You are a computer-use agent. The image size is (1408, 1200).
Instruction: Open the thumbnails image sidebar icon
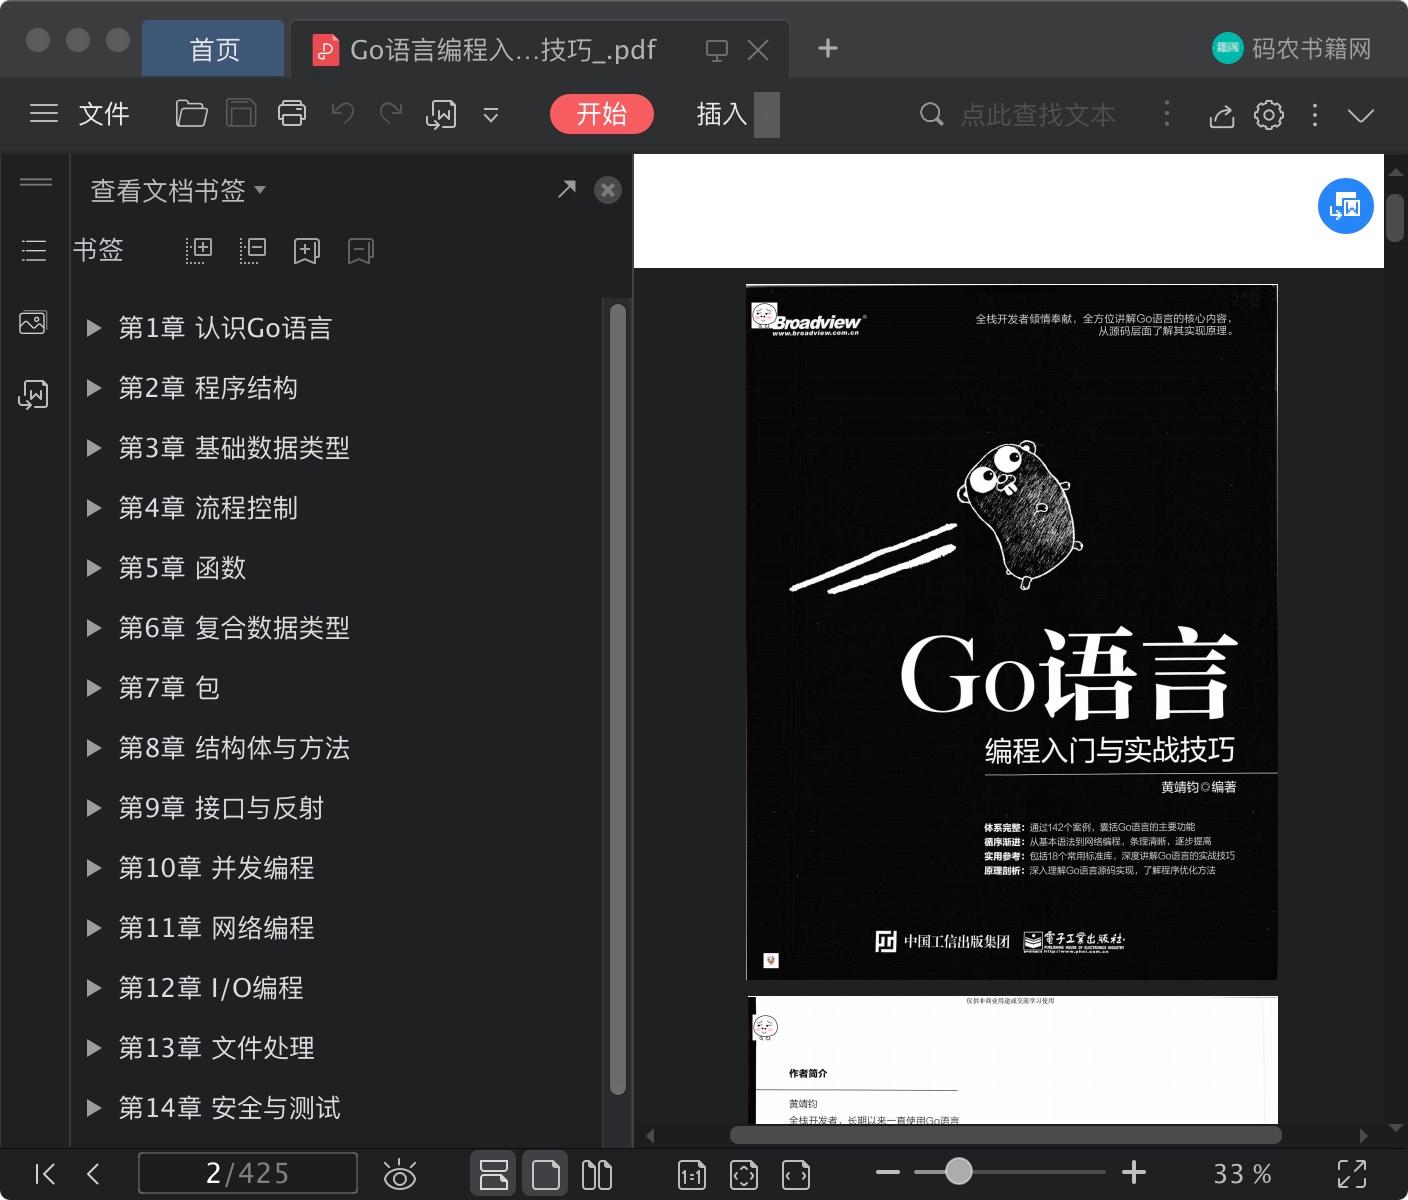[x=33, y=323]
